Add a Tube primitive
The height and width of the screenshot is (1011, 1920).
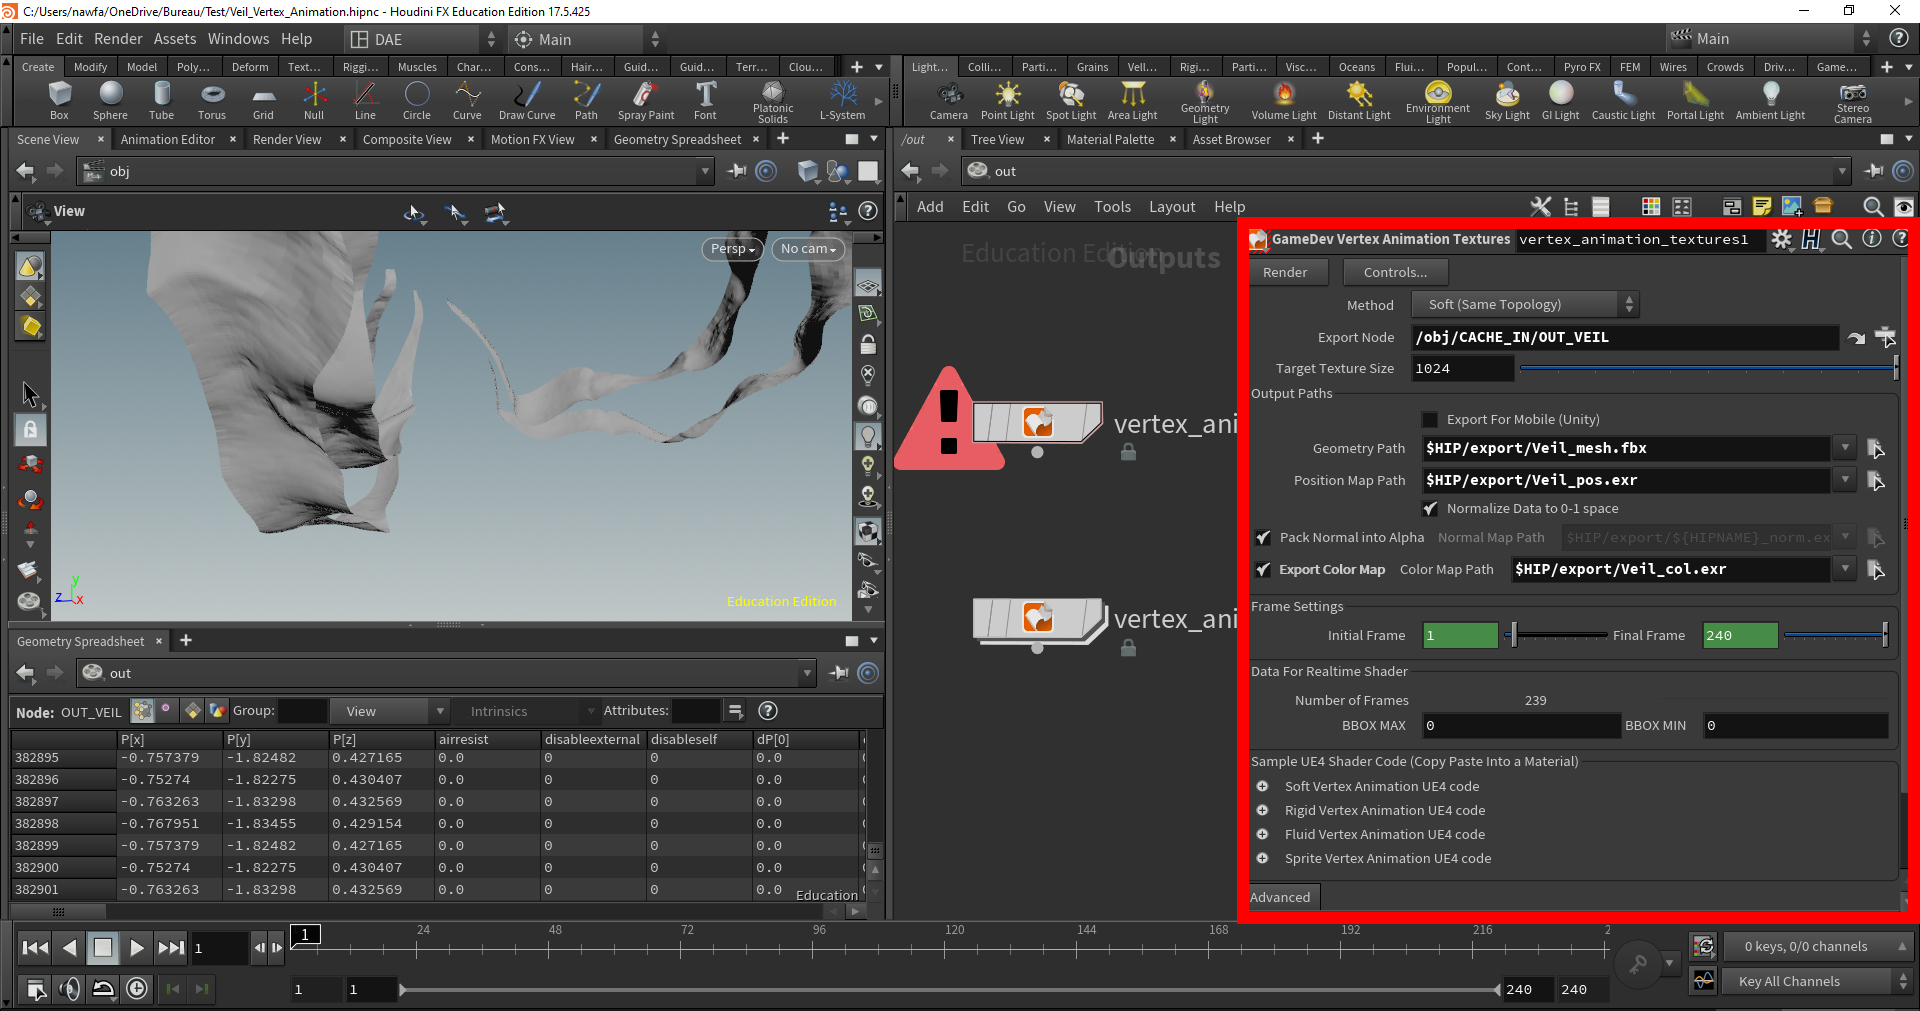161,101
